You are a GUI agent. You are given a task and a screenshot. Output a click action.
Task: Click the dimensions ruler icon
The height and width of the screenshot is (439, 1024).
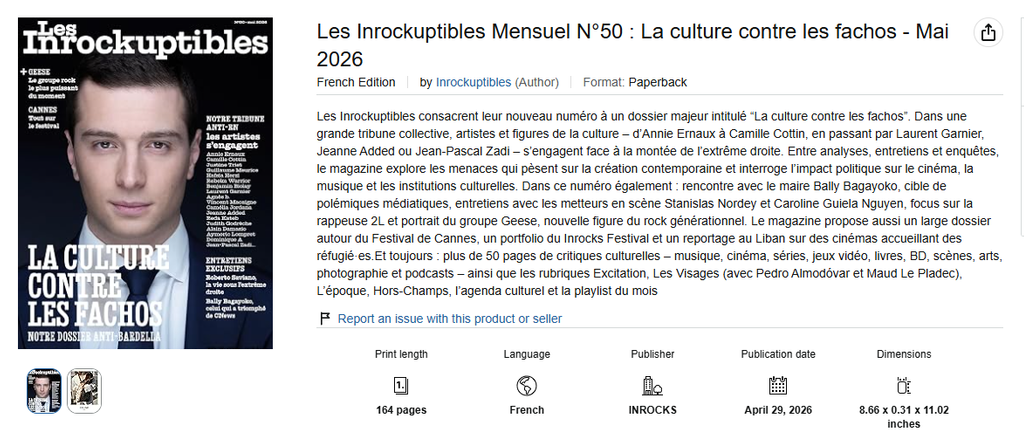coord(904,386)
